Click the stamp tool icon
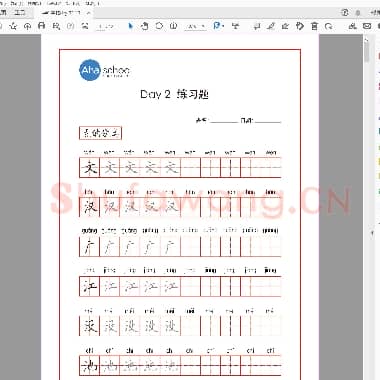Image resolution: width=380 pixels, height=380 pixels. tap(300, 26)
